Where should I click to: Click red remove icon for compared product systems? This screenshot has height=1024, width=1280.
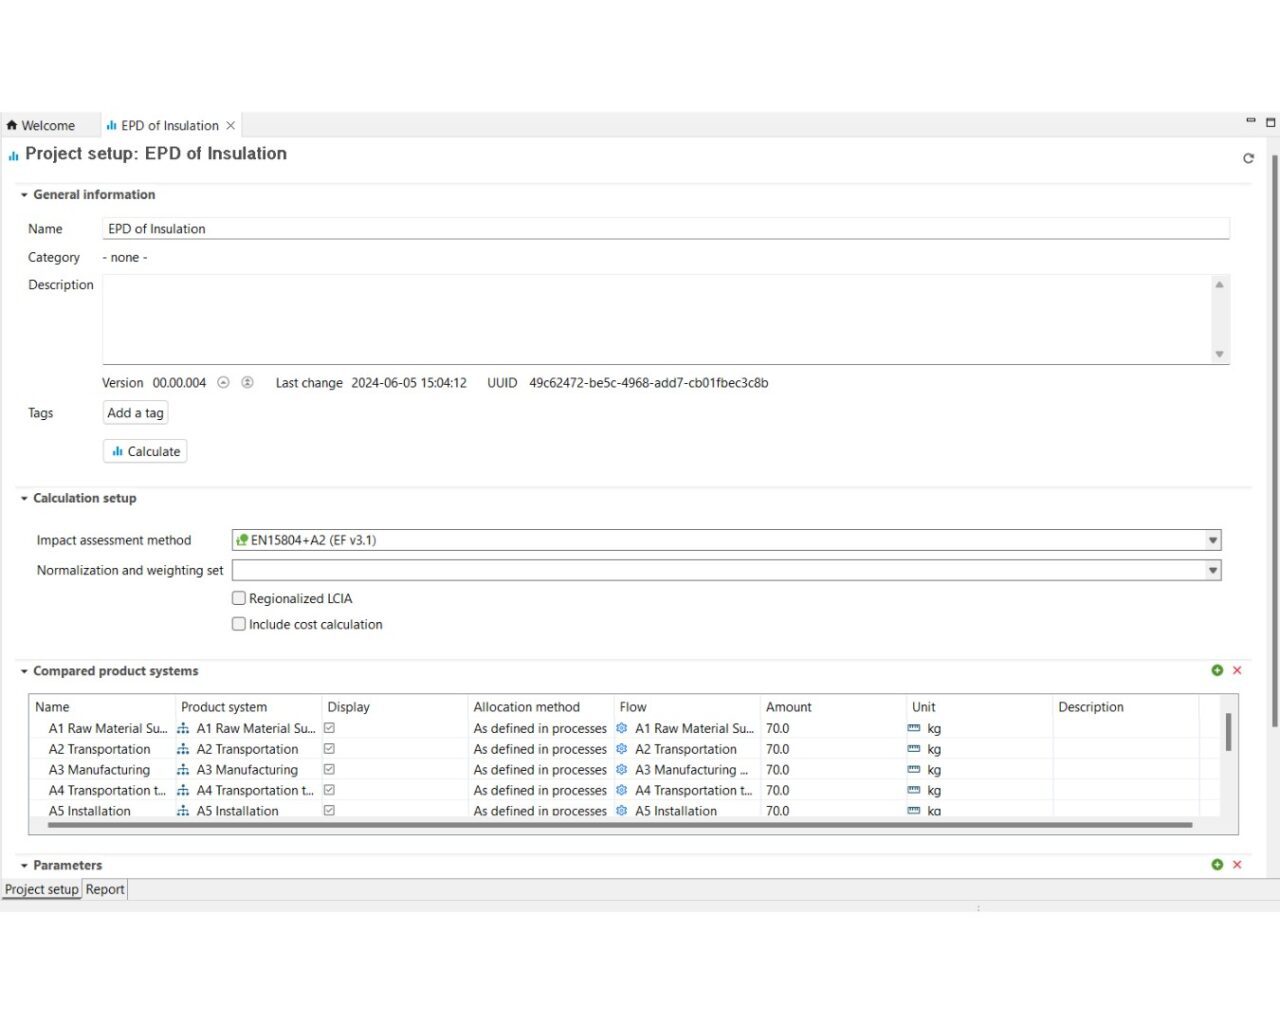point(1237,670)
